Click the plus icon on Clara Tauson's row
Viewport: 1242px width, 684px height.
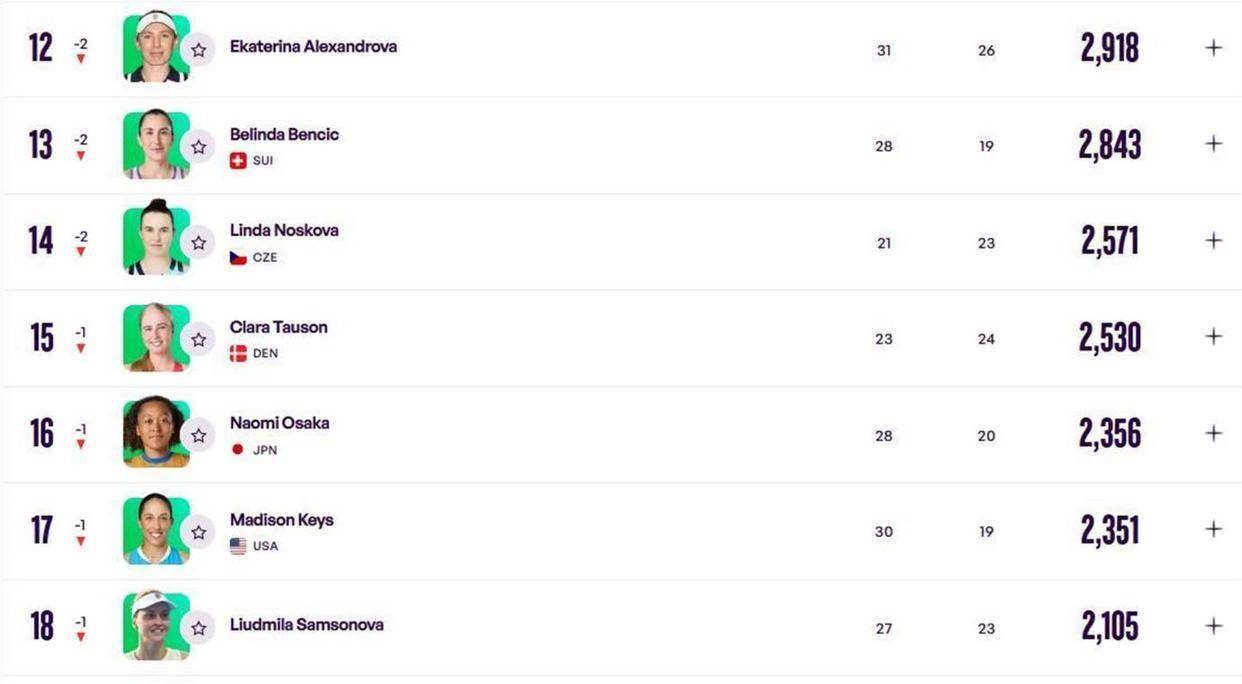1214,336
